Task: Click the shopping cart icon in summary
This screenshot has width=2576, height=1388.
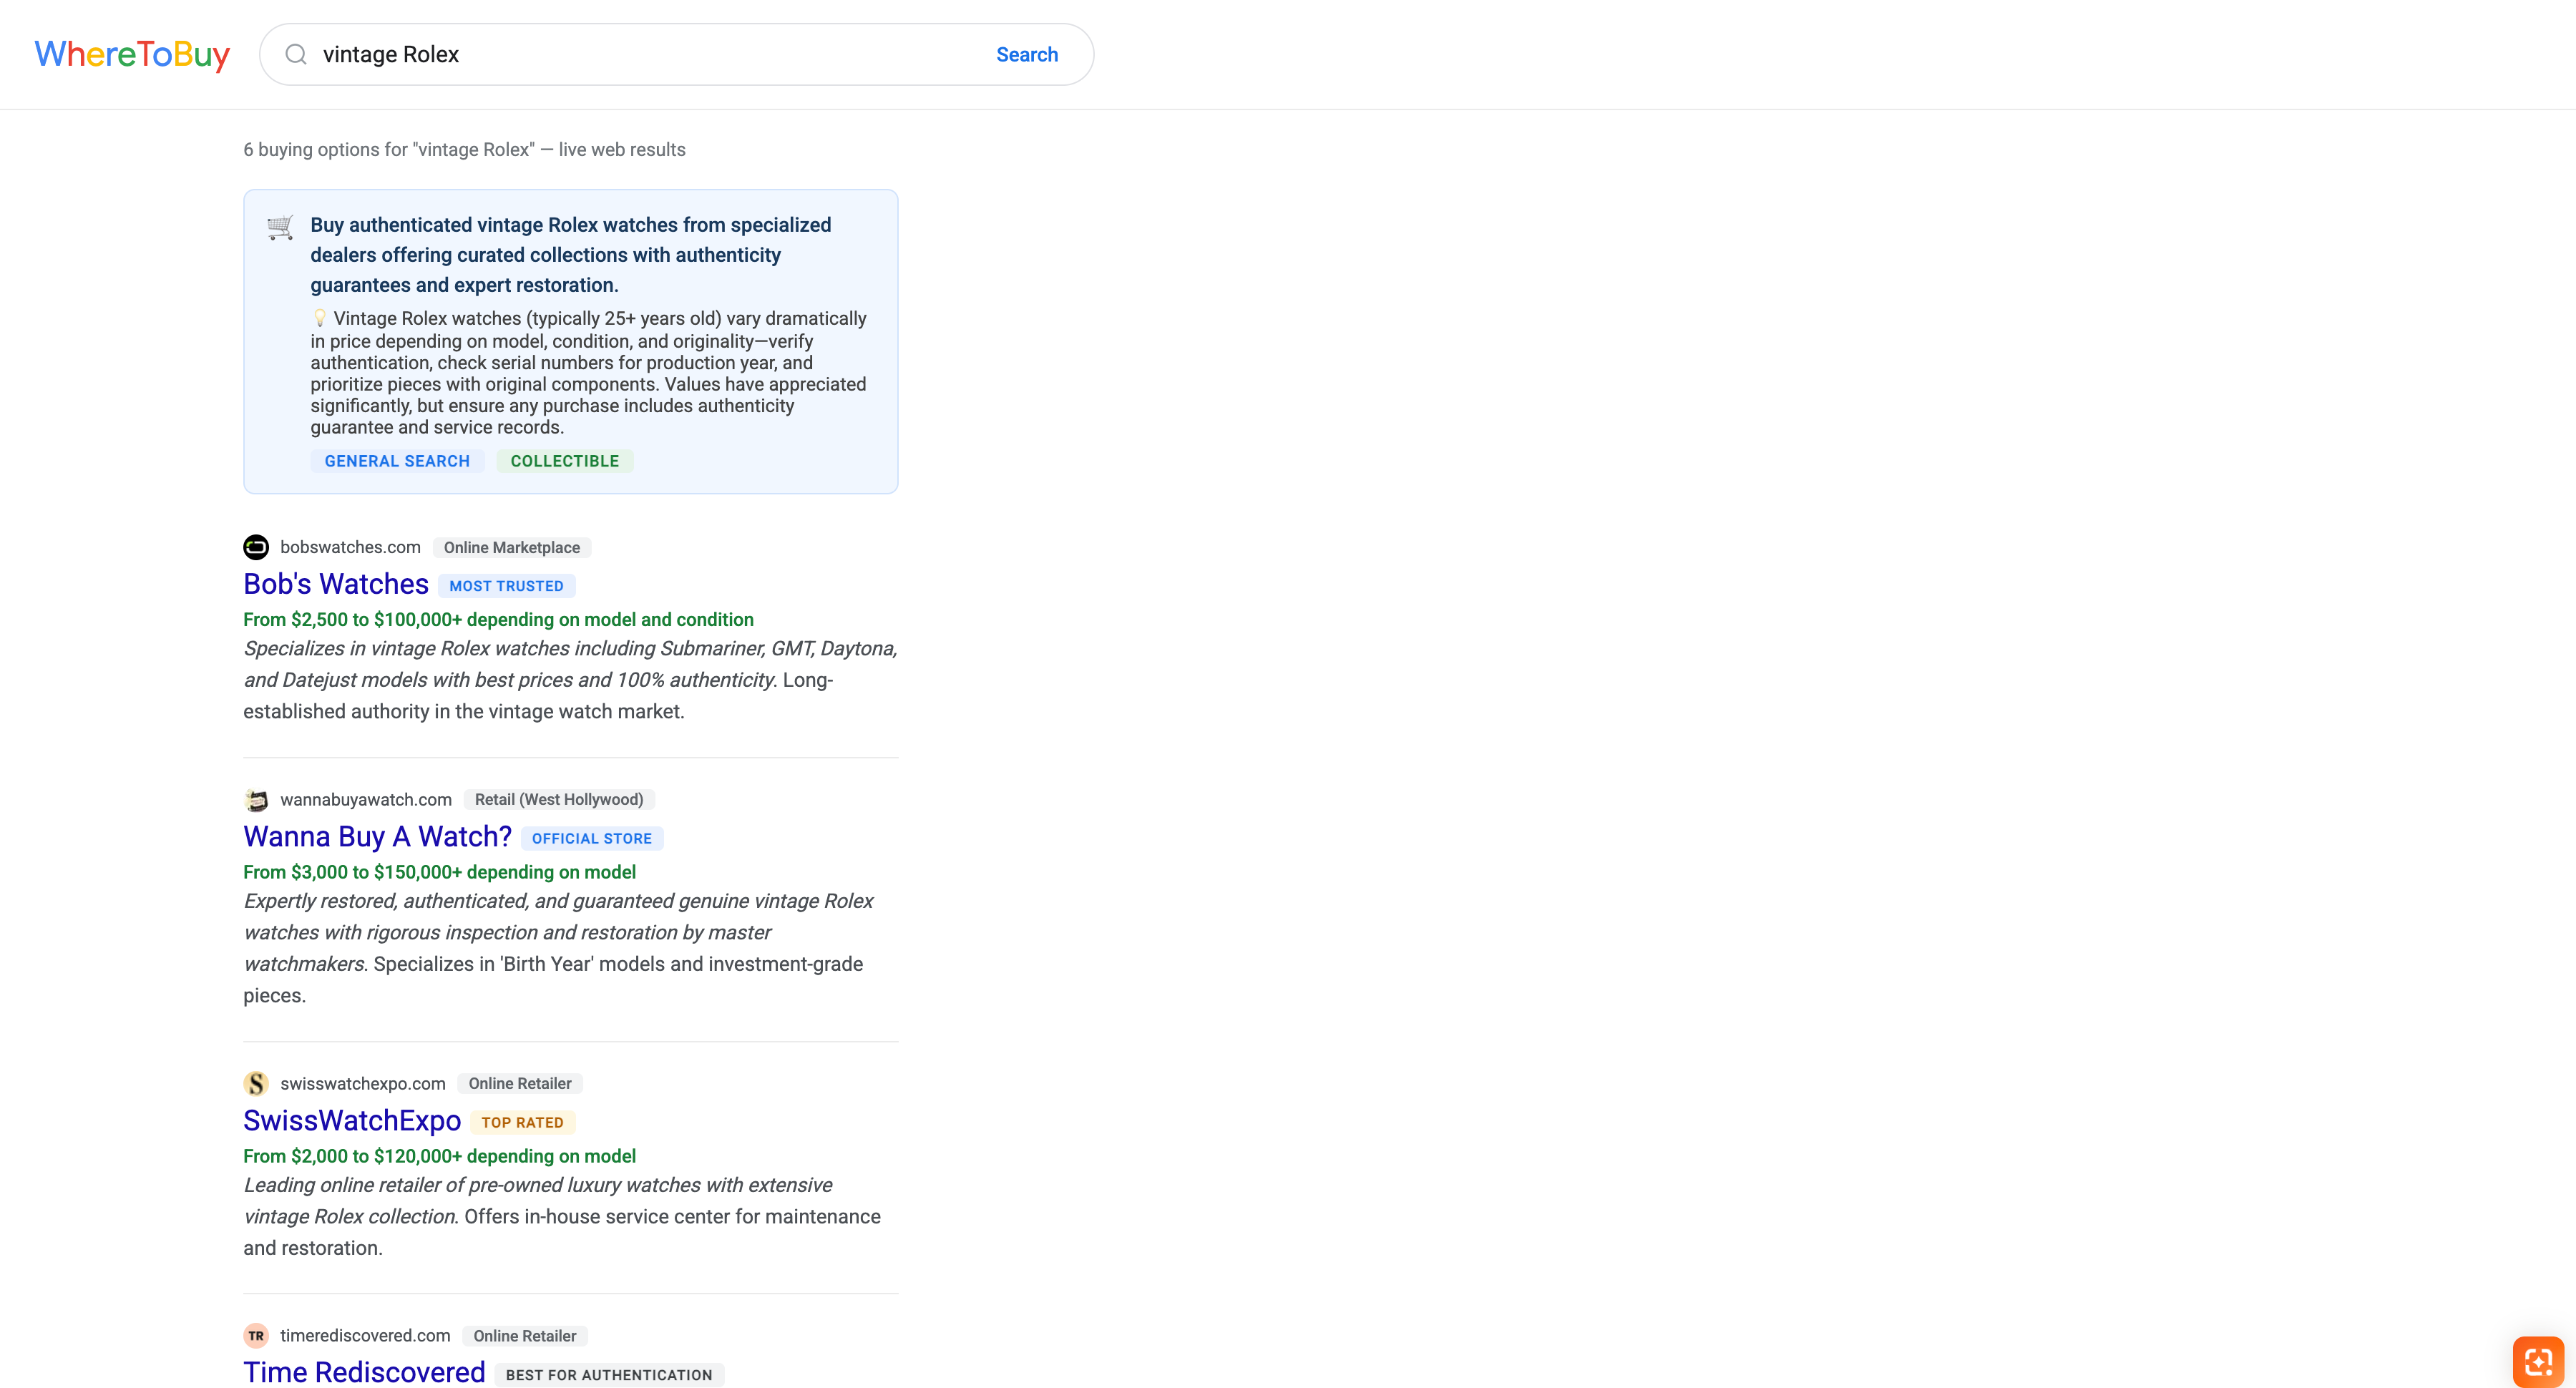Action: coord(281,227)
